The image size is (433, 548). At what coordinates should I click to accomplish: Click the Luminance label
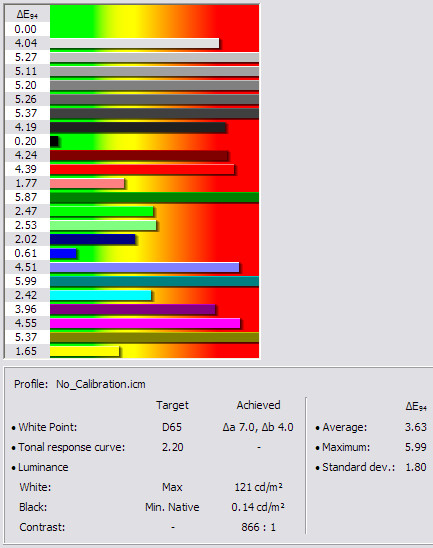pos(43,467)
